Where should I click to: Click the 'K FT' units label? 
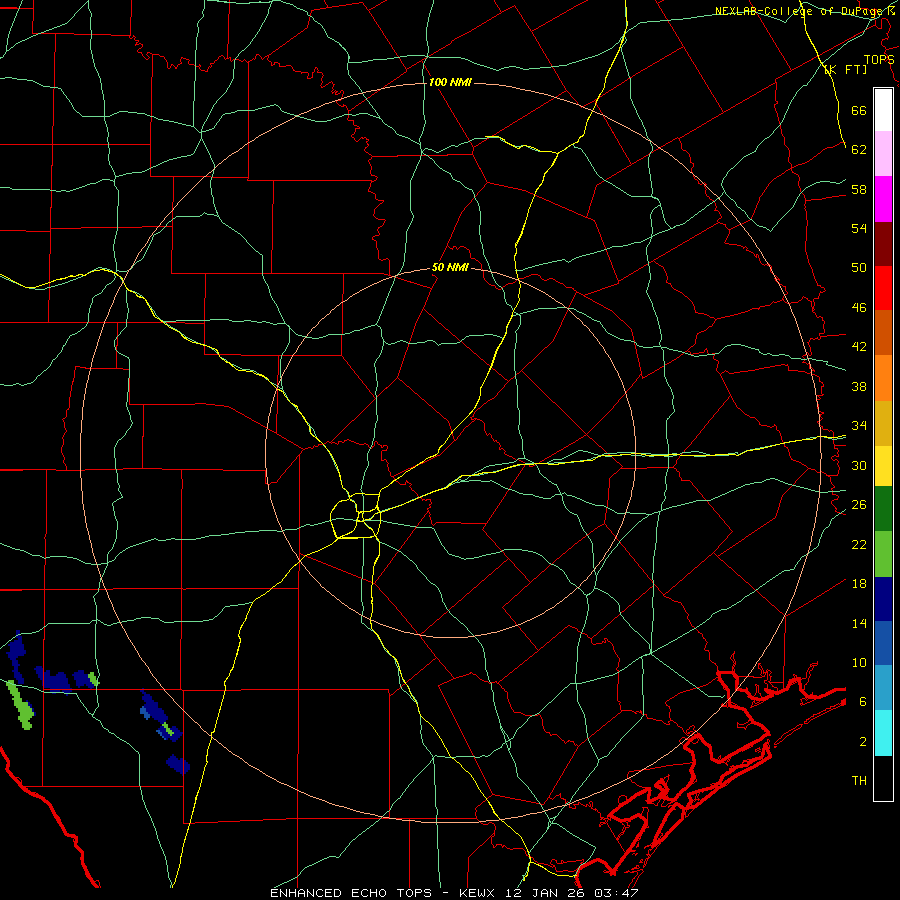point(845,69)
